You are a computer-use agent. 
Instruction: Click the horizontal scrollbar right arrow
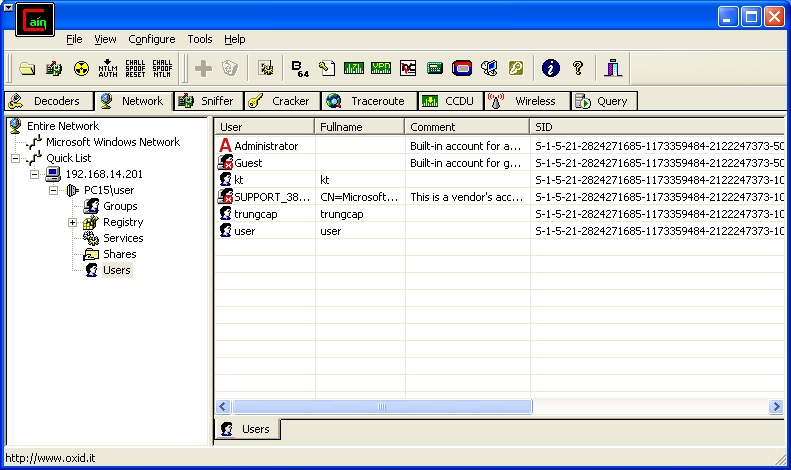point(776,406)
